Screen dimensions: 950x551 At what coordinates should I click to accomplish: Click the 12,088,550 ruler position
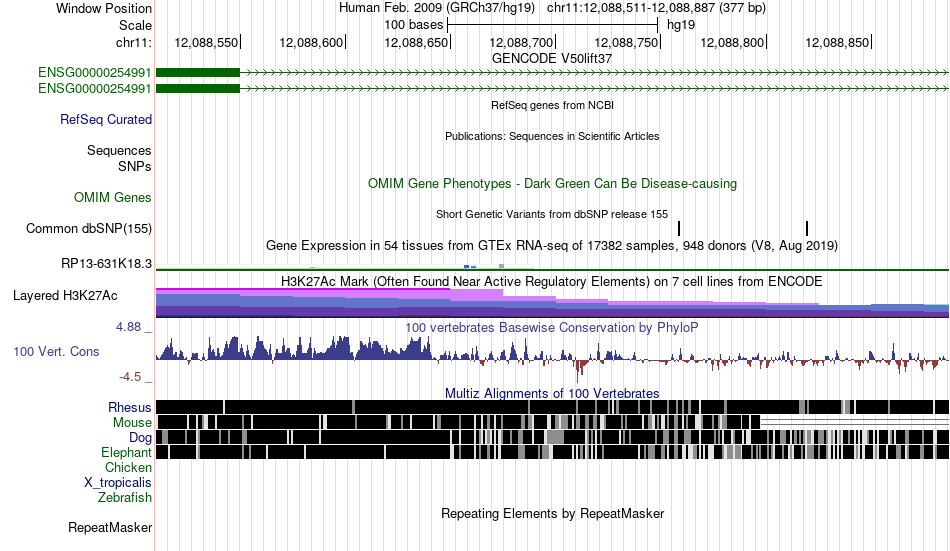click(207, 42)
